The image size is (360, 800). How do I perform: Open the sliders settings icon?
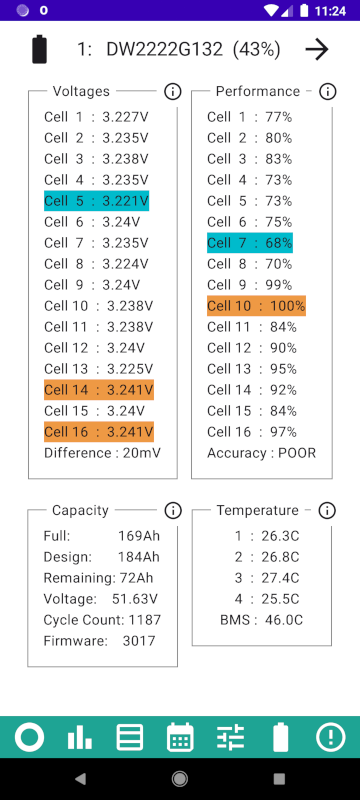point(230,738)
